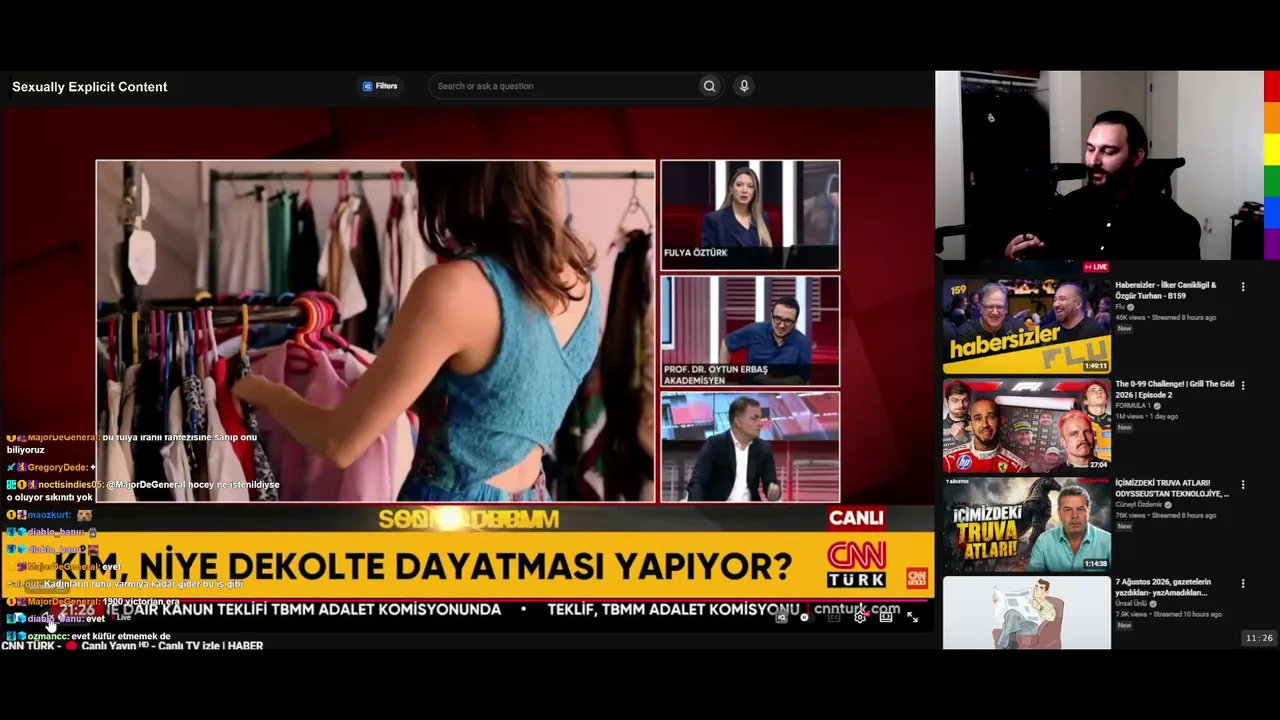This screenshot has width=1280, height=720.
Task: Click the Fulya Öztürk panel in the video
Action: coord(750,215)
